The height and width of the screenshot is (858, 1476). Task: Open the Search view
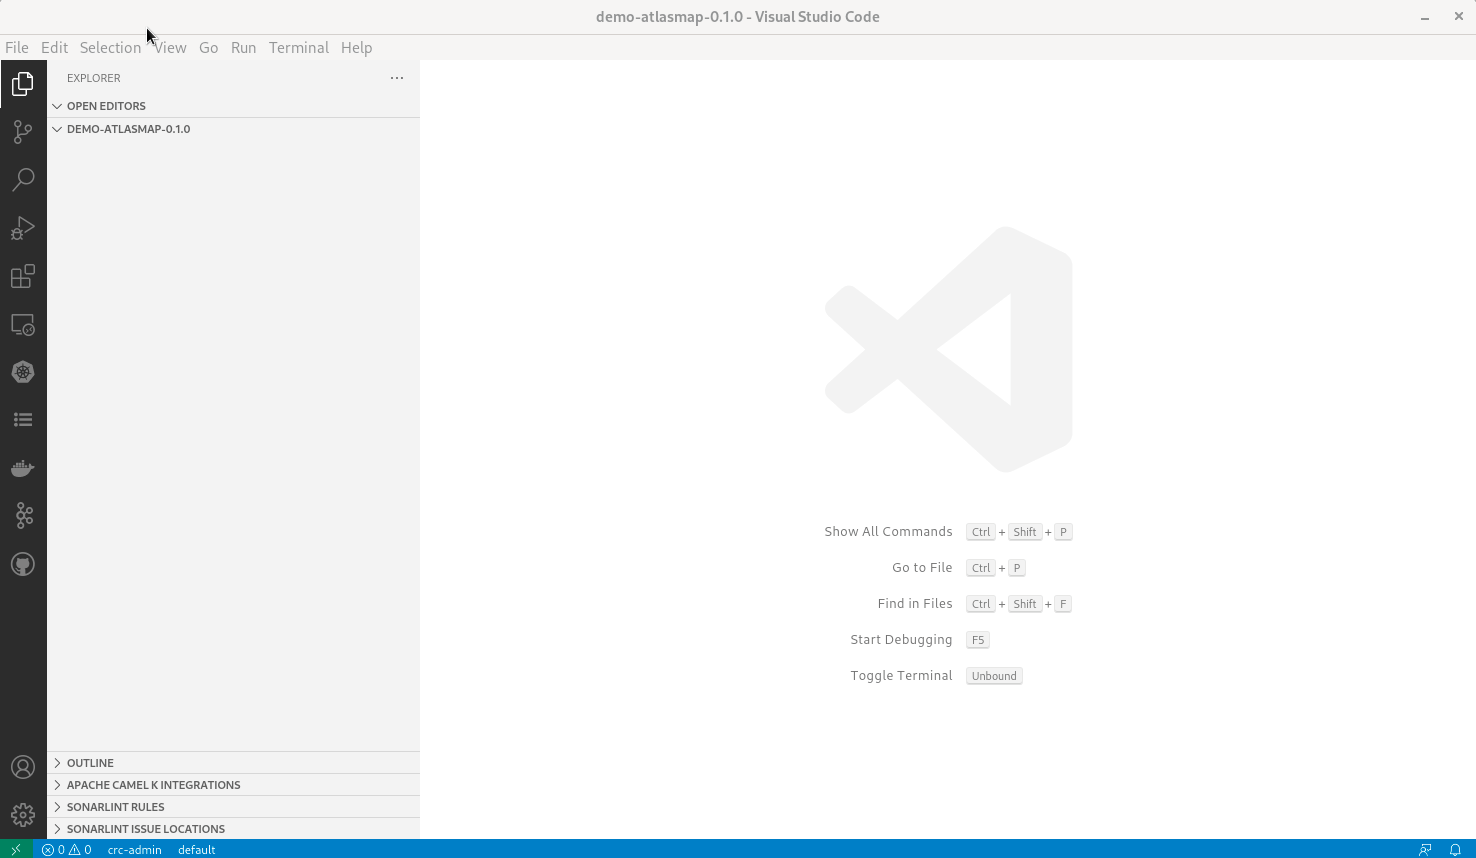24,179
